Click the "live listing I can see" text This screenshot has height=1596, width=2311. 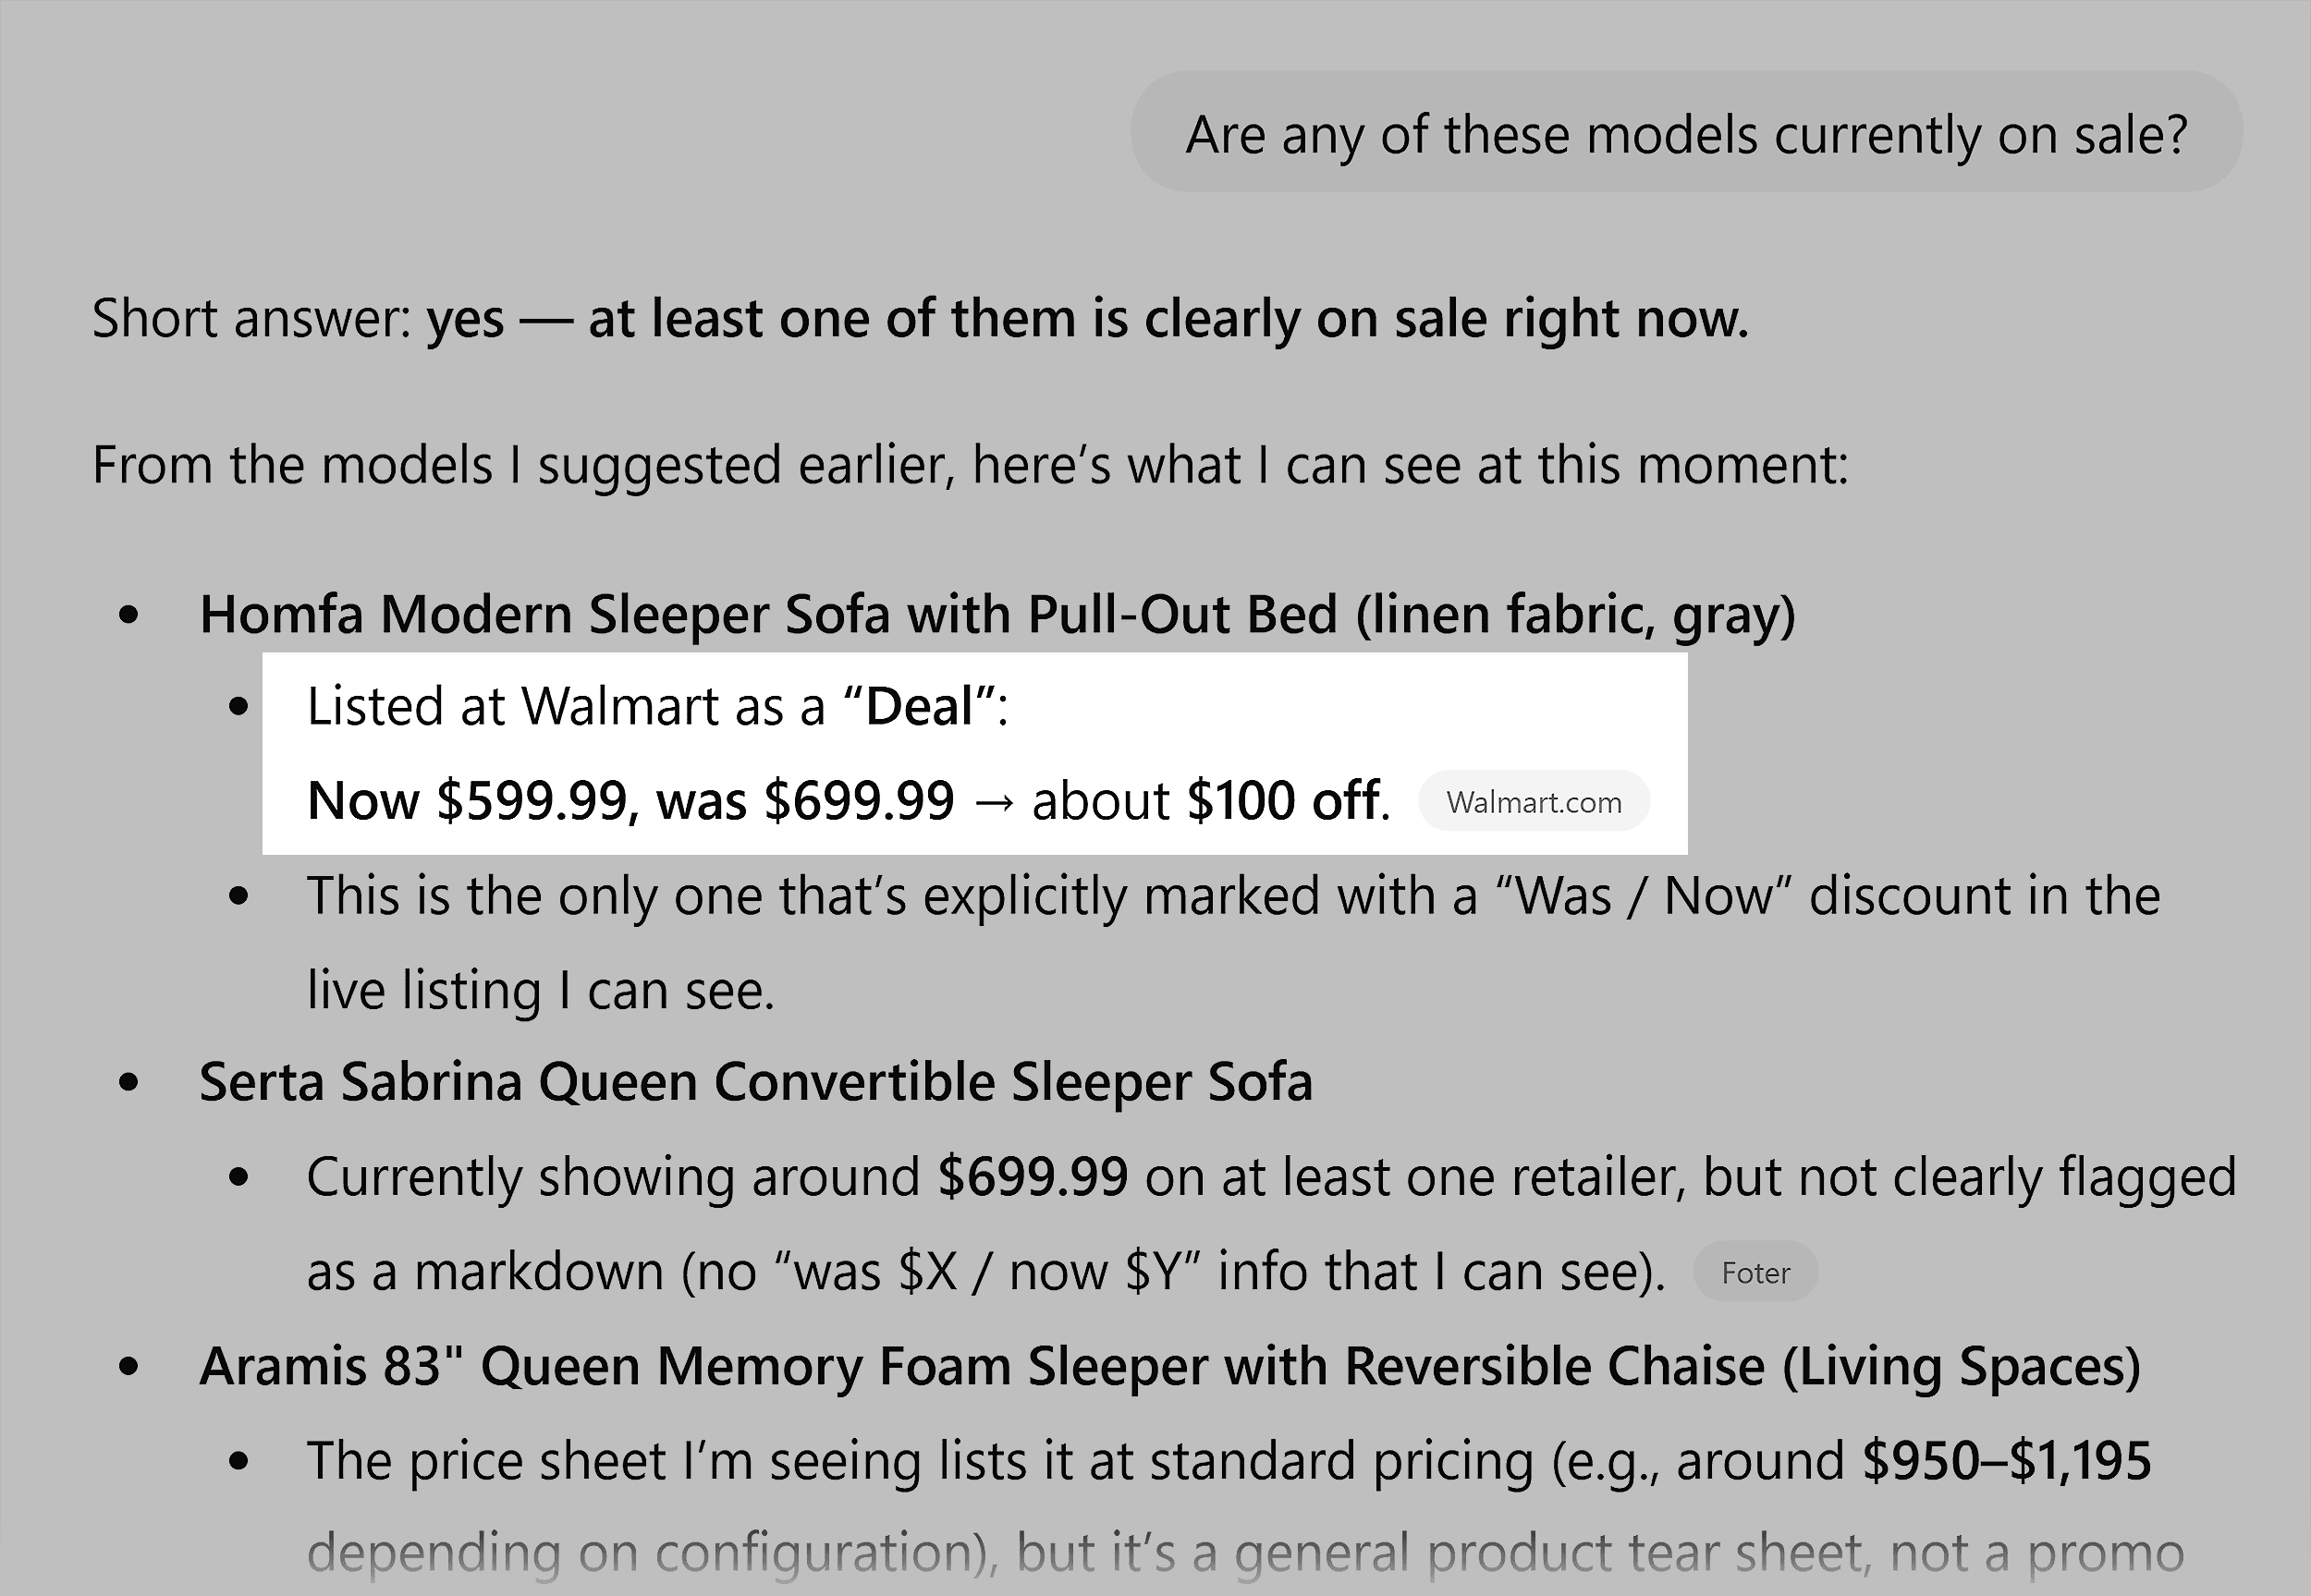(x=540, y=990)
